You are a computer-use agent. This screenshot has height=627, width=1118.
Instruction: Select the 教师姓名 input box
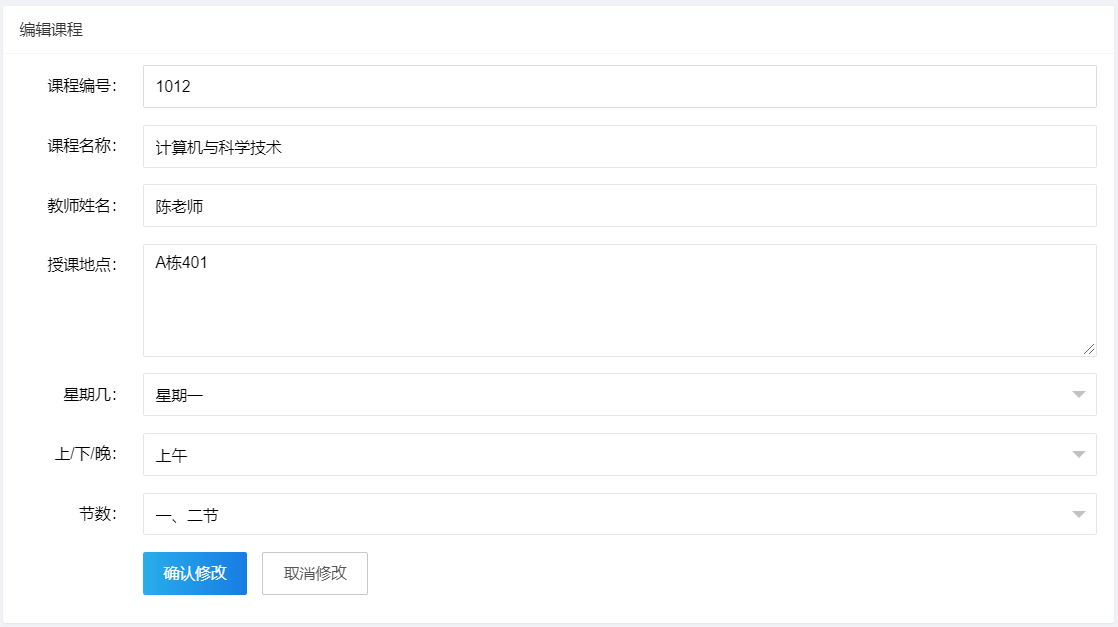(x=620, y=205)
